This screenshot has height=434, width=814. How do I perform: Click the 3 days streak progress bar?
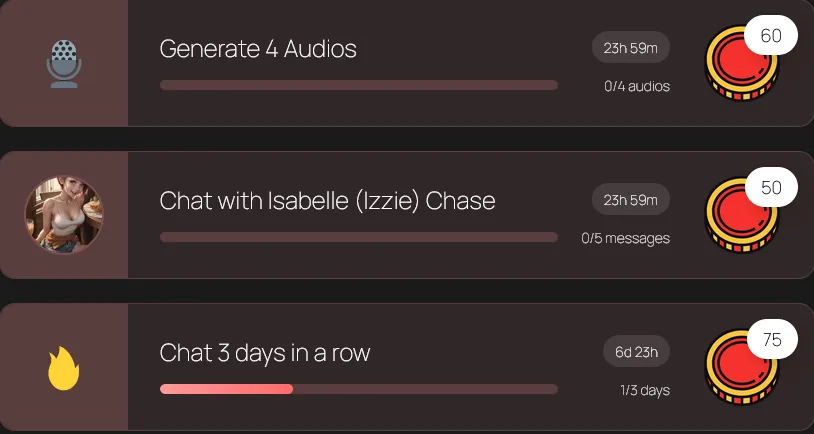point(358,389)
